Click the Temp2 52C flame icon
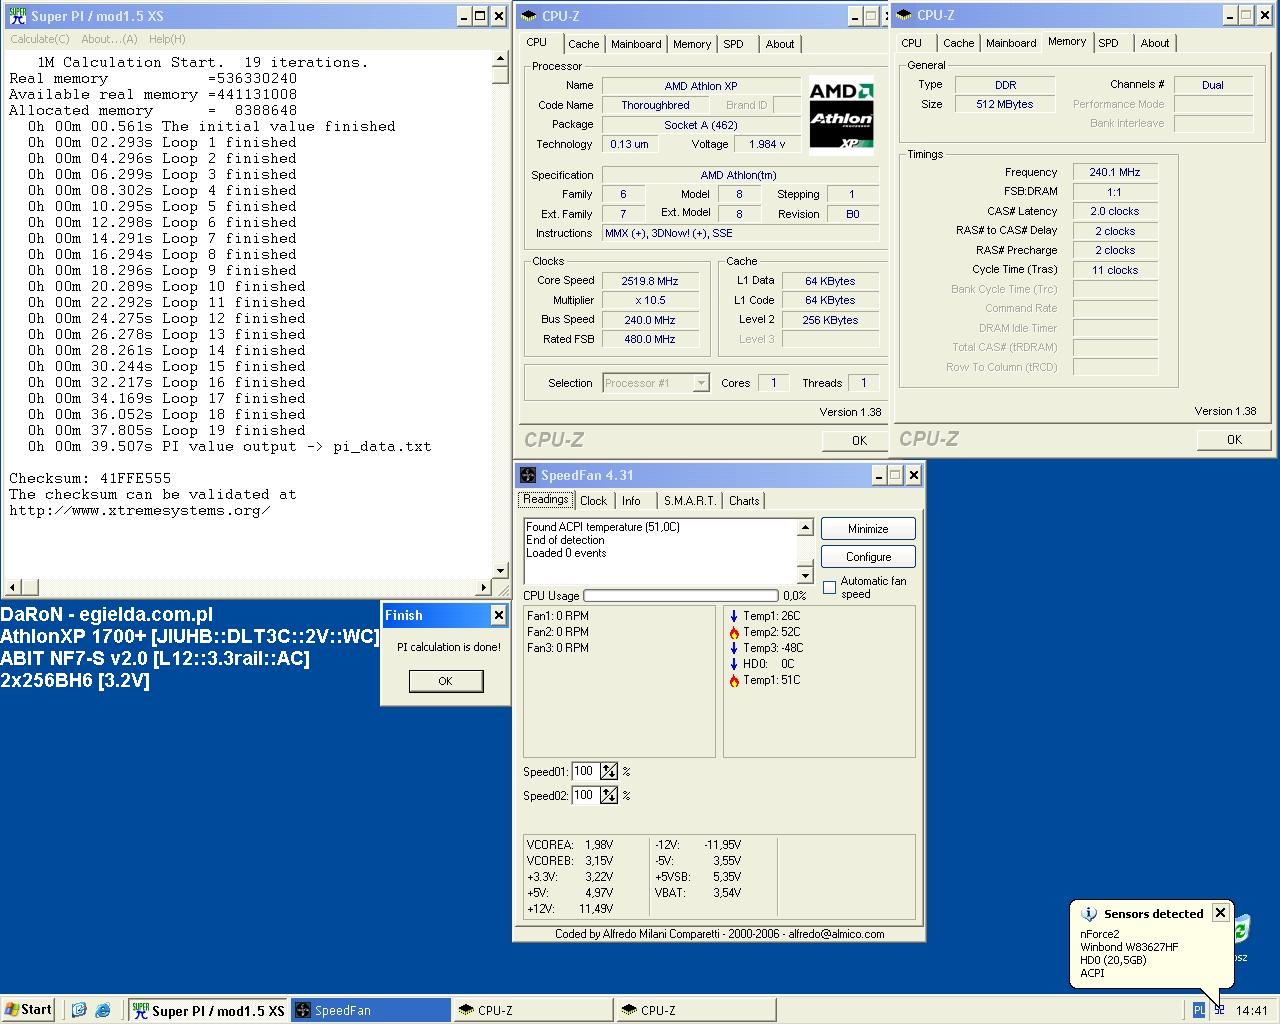 pyautogui.click(x=734, y=632)
